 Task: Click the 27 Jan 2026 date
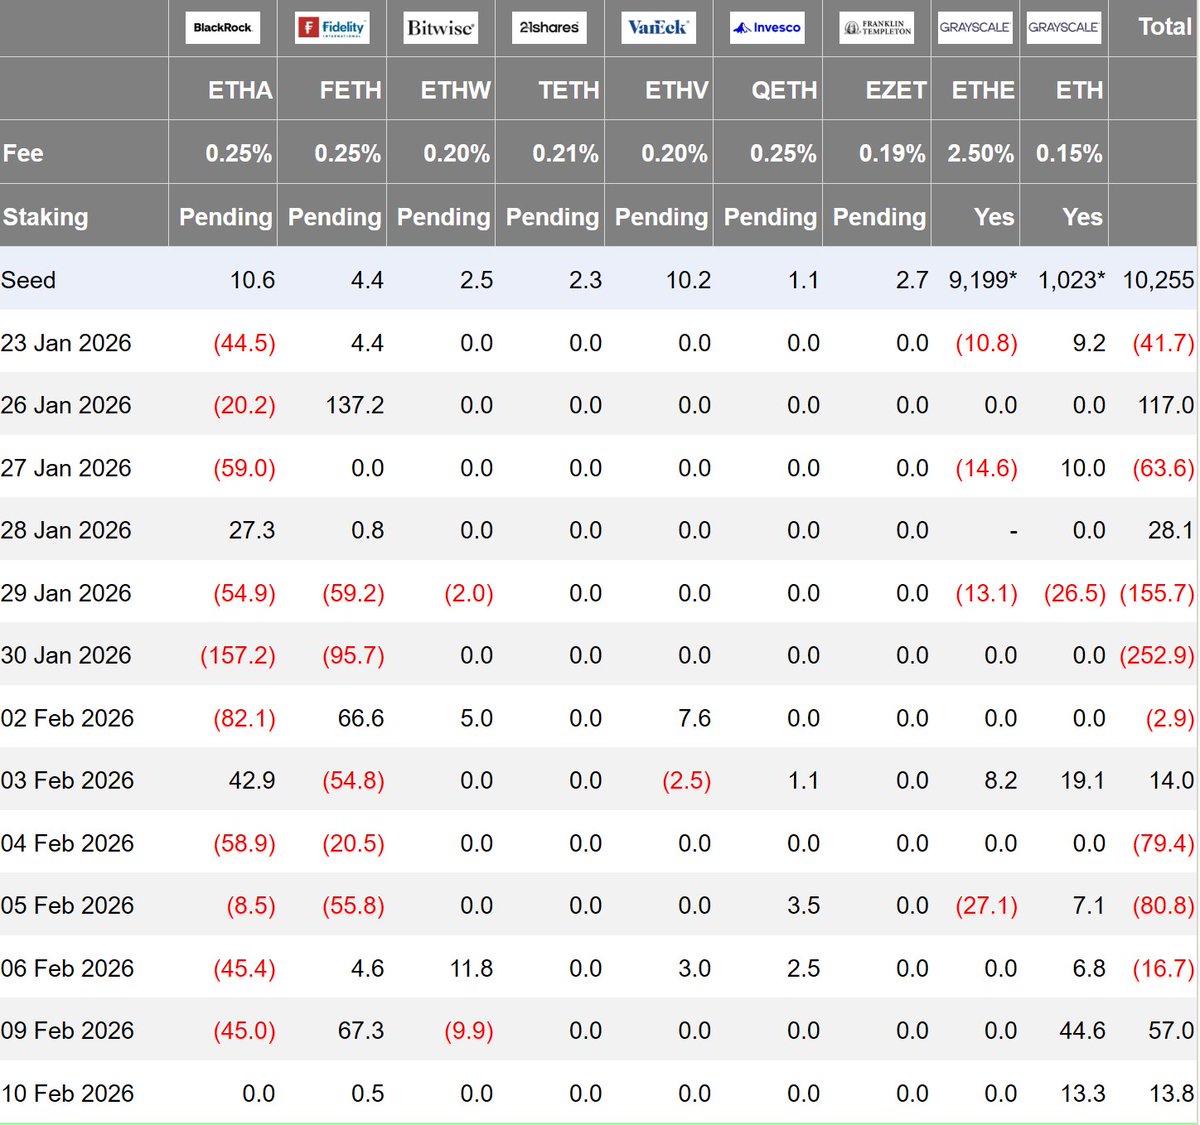point(66,468)
